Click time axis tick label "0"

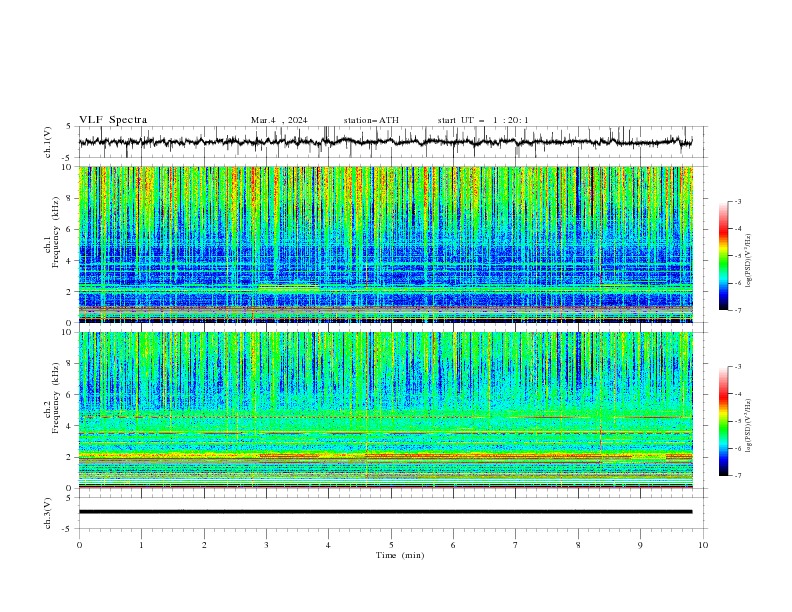pyautogui.click(x=79, y=545)
